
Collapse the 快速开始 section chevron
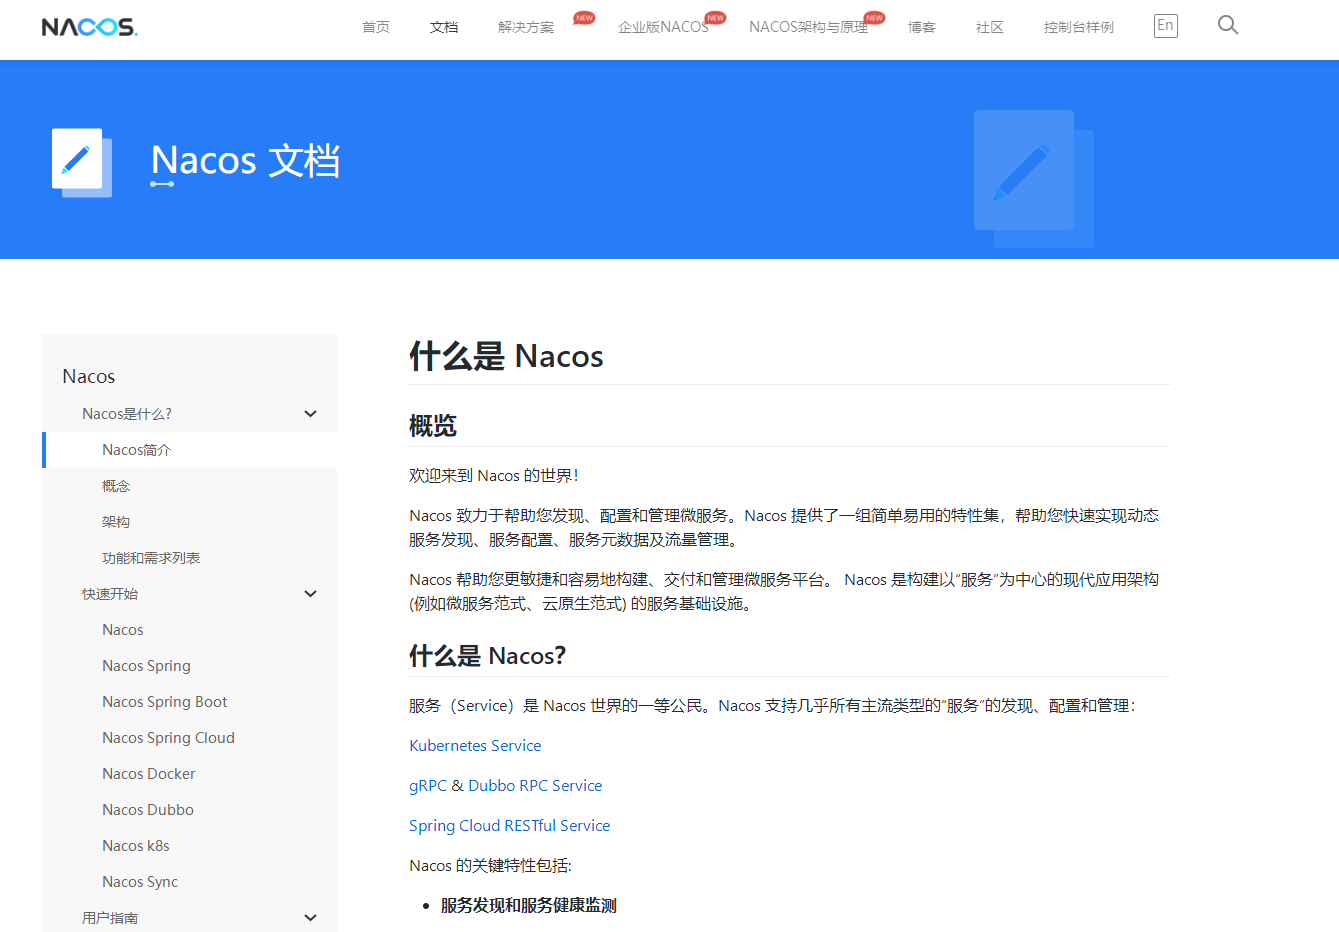coord(310,594)
